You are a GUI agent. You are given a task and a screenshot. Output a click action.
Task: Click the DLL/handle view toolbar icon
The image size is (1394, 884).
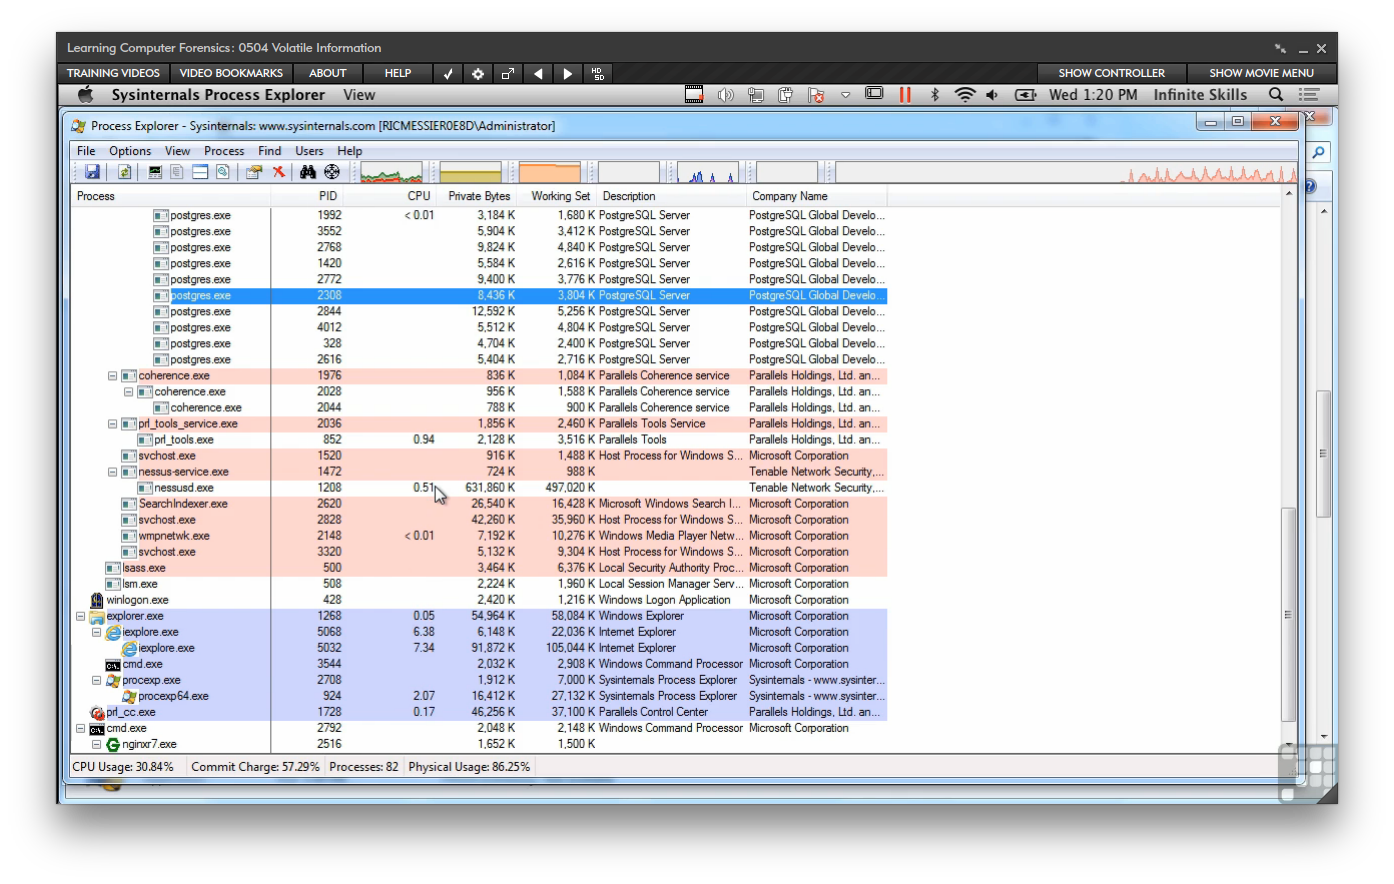pyautogui.click(x=222, y=172)
